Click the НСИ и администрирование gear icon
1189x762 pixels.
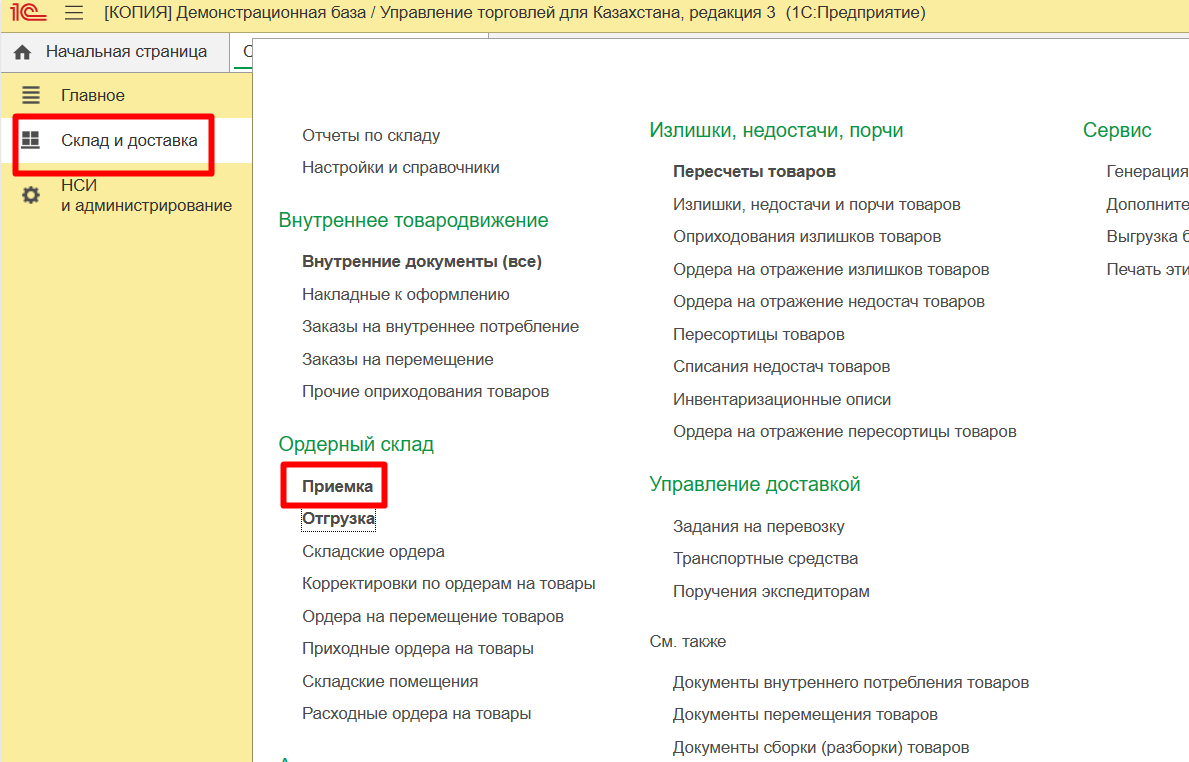31,195
